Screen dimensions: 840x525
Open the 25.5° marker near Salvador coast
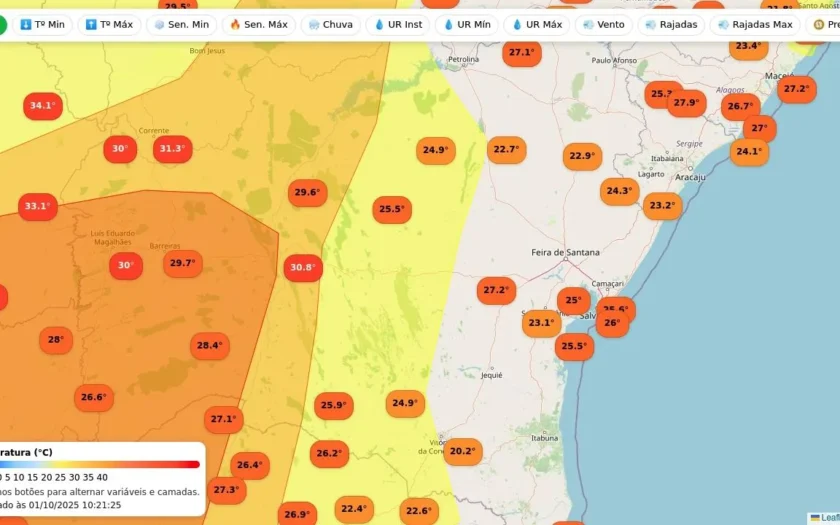[574, 347]
